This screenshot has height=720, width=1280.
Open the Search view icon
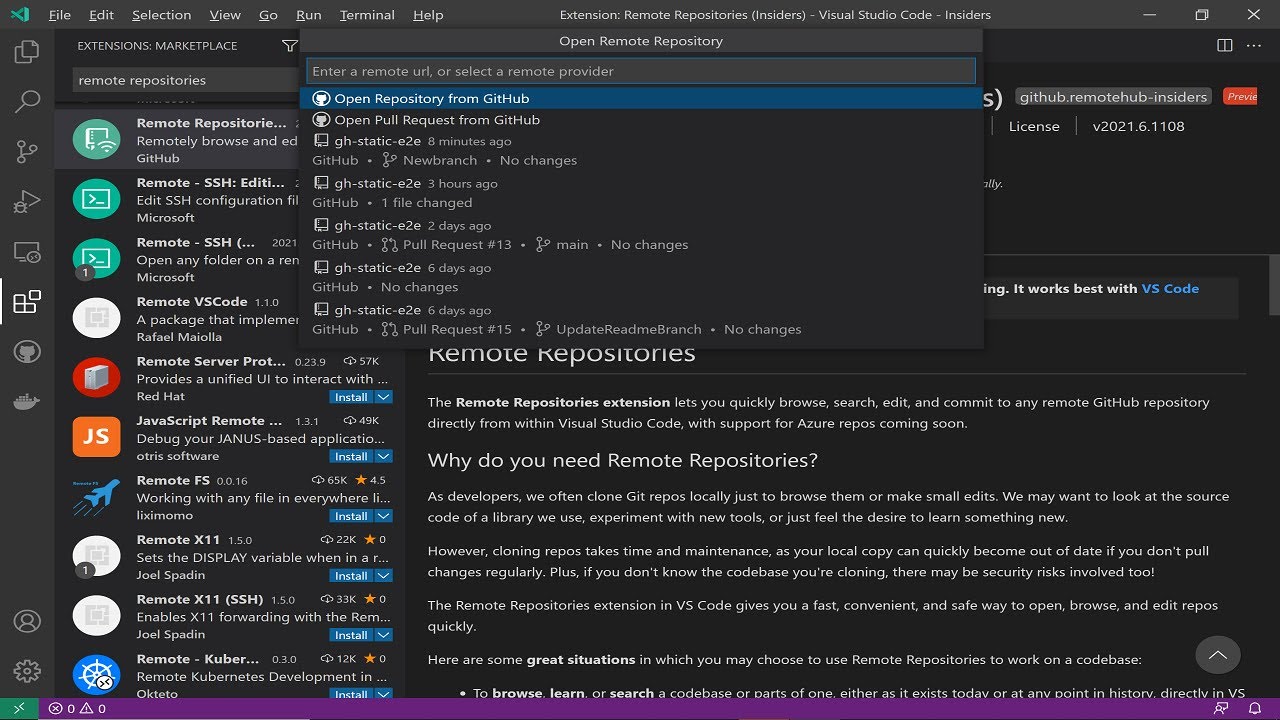[x=27, y=101]
